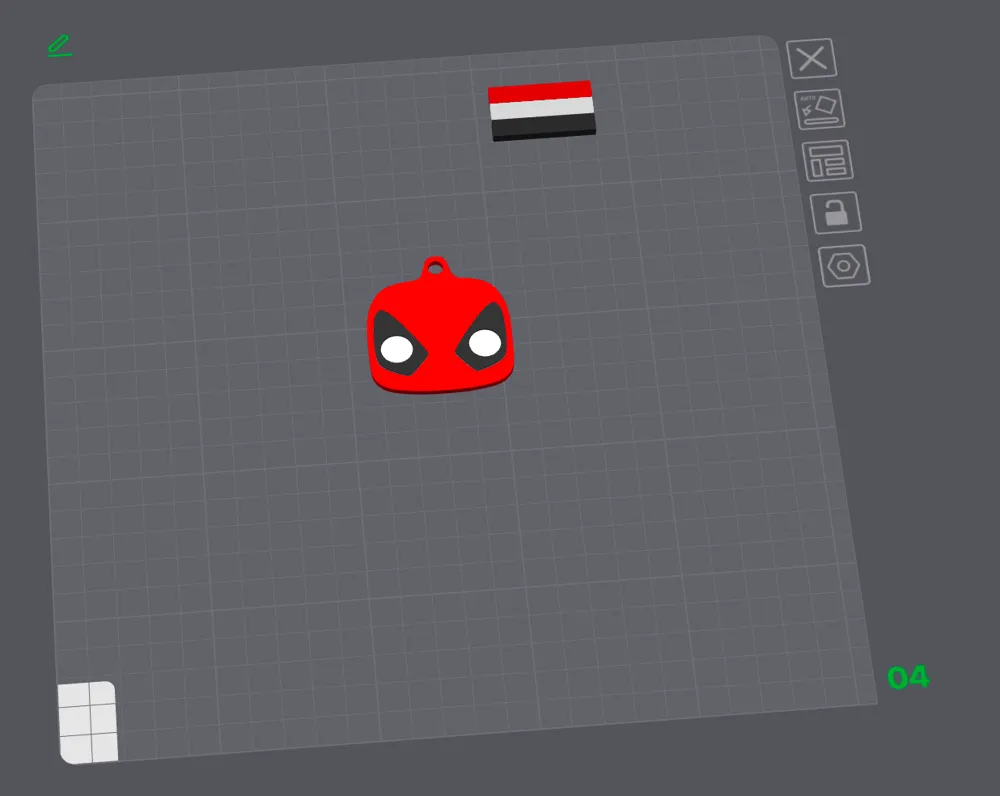Image resolution: width=1000 pixels, height=796 pixels.
Task: Click the green plate number 04
Action: coord(908,677)
